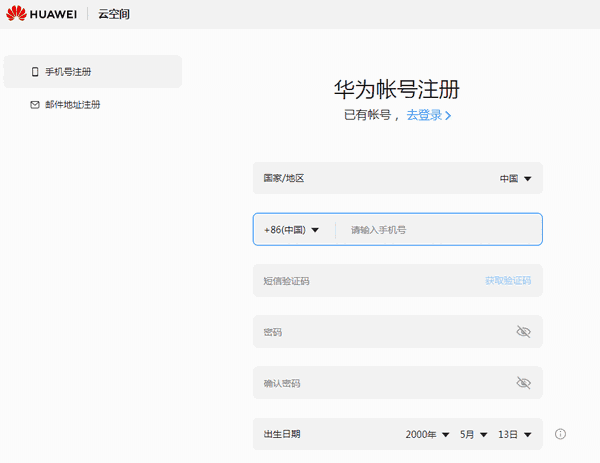
Task: Toggle visibility eye in 密码 field
Action: [x=523, y=331]
